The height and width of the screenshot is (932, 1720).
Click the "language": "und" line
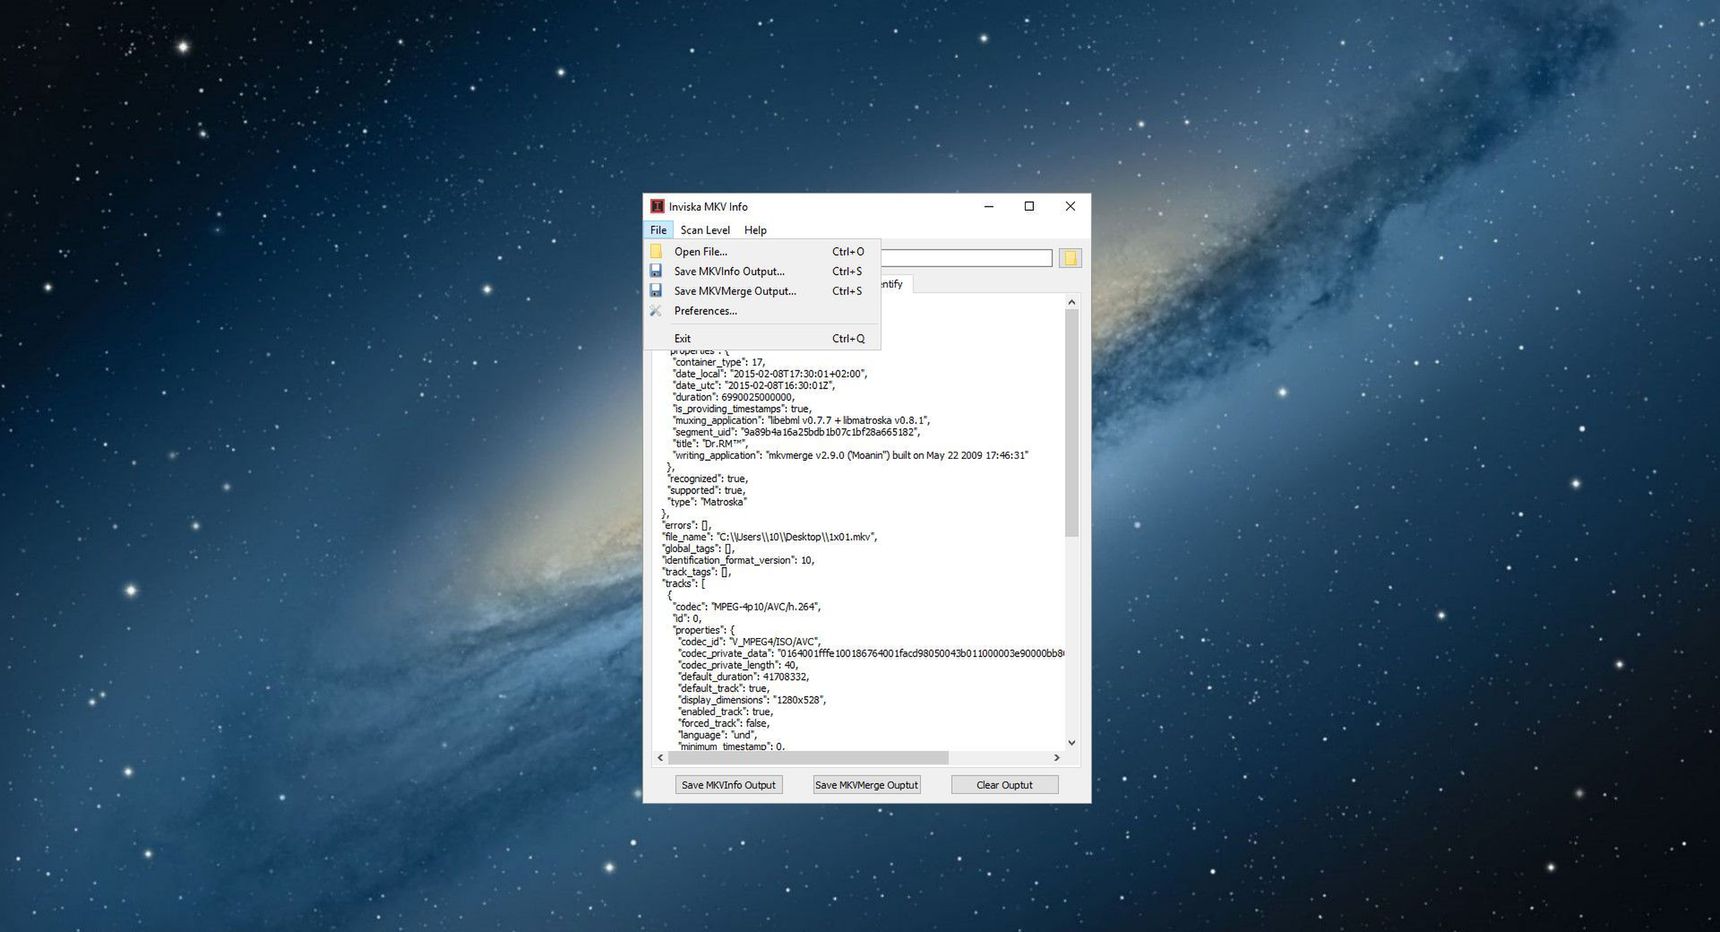pos(718,736)
